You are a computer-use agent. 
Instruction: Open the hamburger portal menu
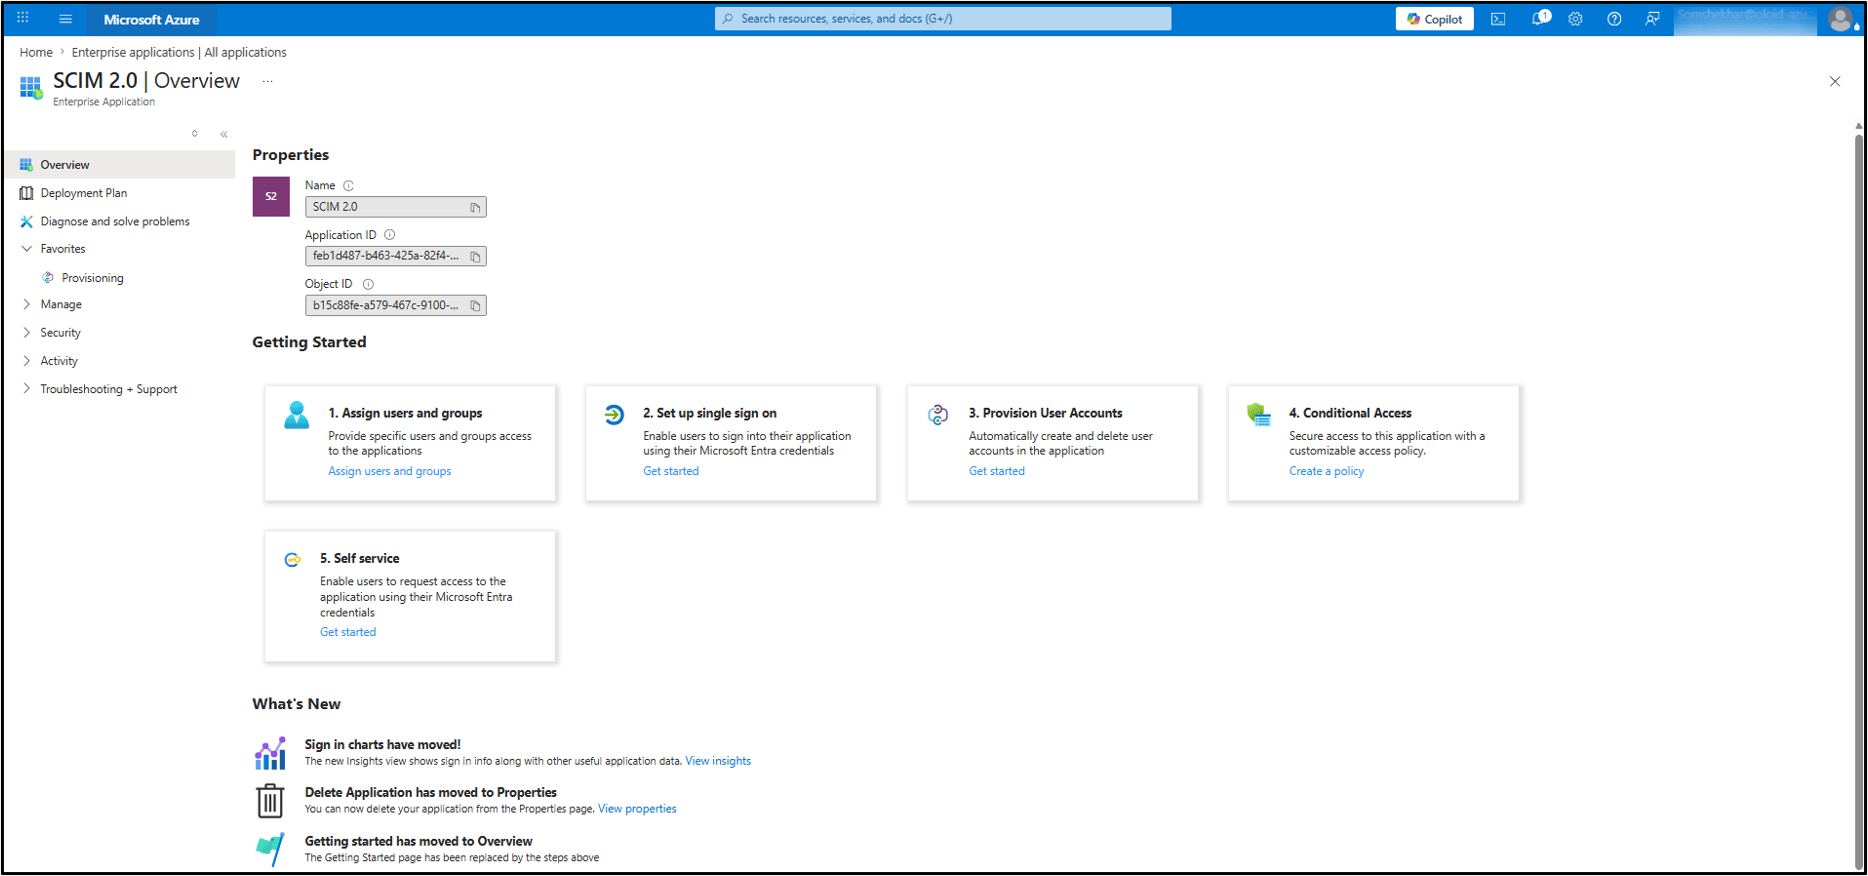(66, 19)
